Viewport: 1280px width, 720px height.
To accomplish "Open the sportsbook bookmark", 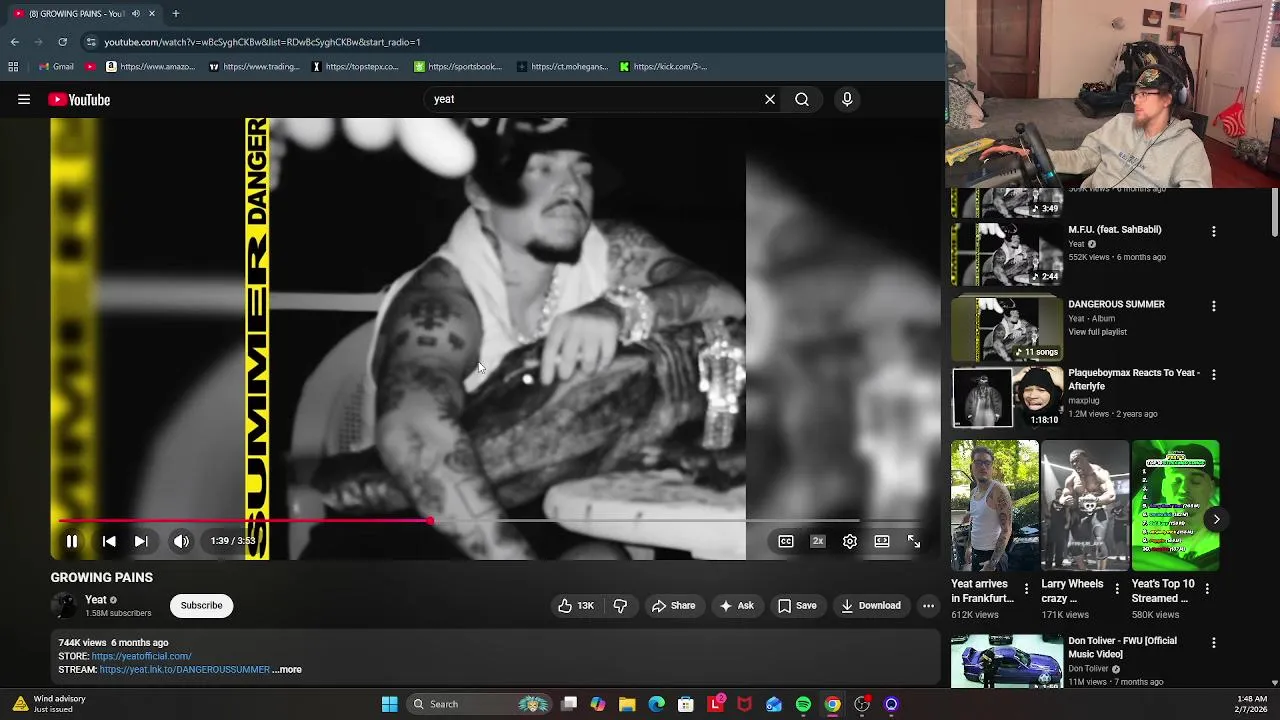I will point(458,67).
